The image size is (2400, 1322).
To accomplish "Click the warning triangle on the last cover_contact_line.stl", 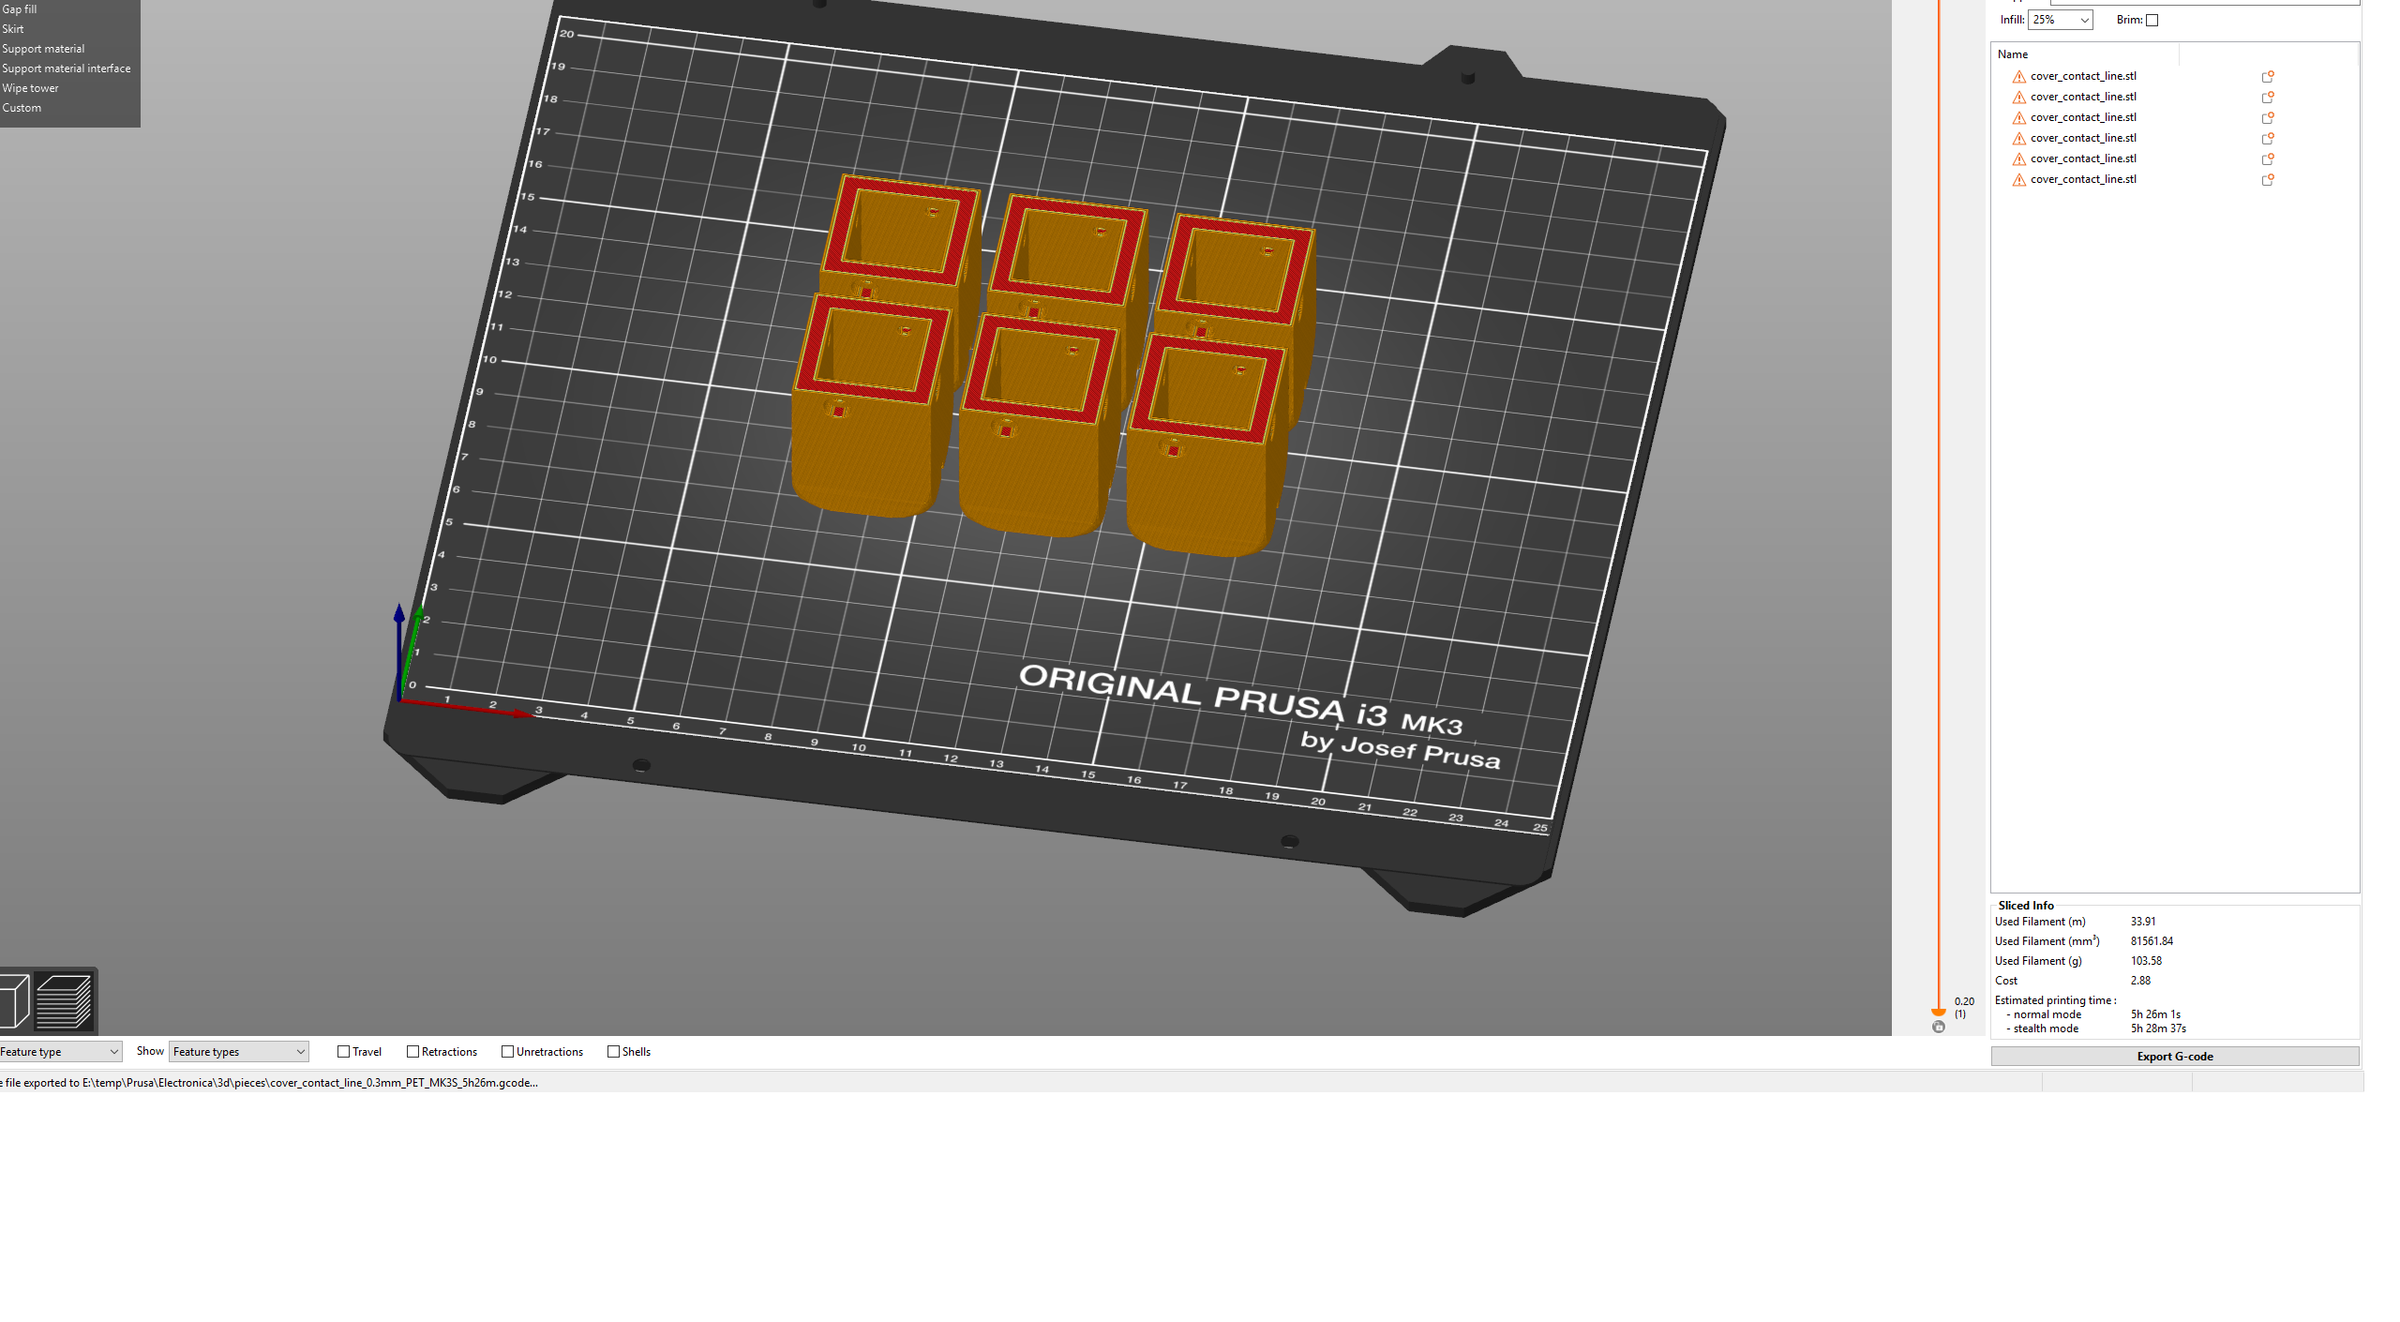I will point(2019,179).
